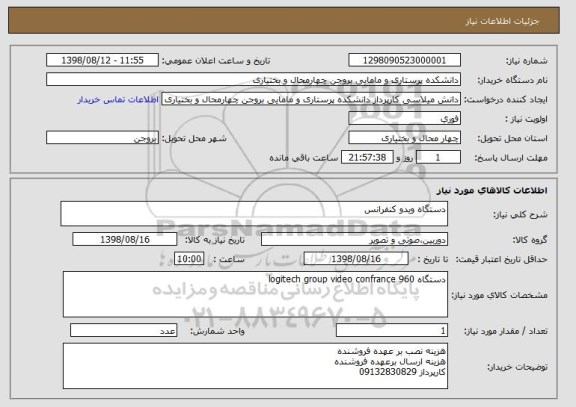Click the label شماره نیاز
Screen dimensions: 576x407
pos(527,61)
